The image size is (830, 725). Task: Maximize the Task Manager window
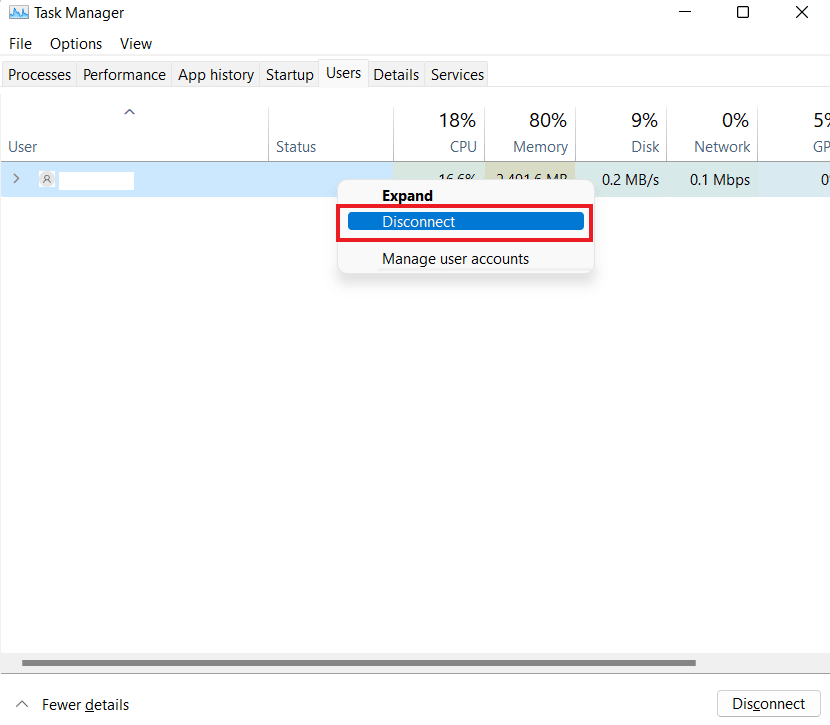pyautogui.click(x=743, y=12)
